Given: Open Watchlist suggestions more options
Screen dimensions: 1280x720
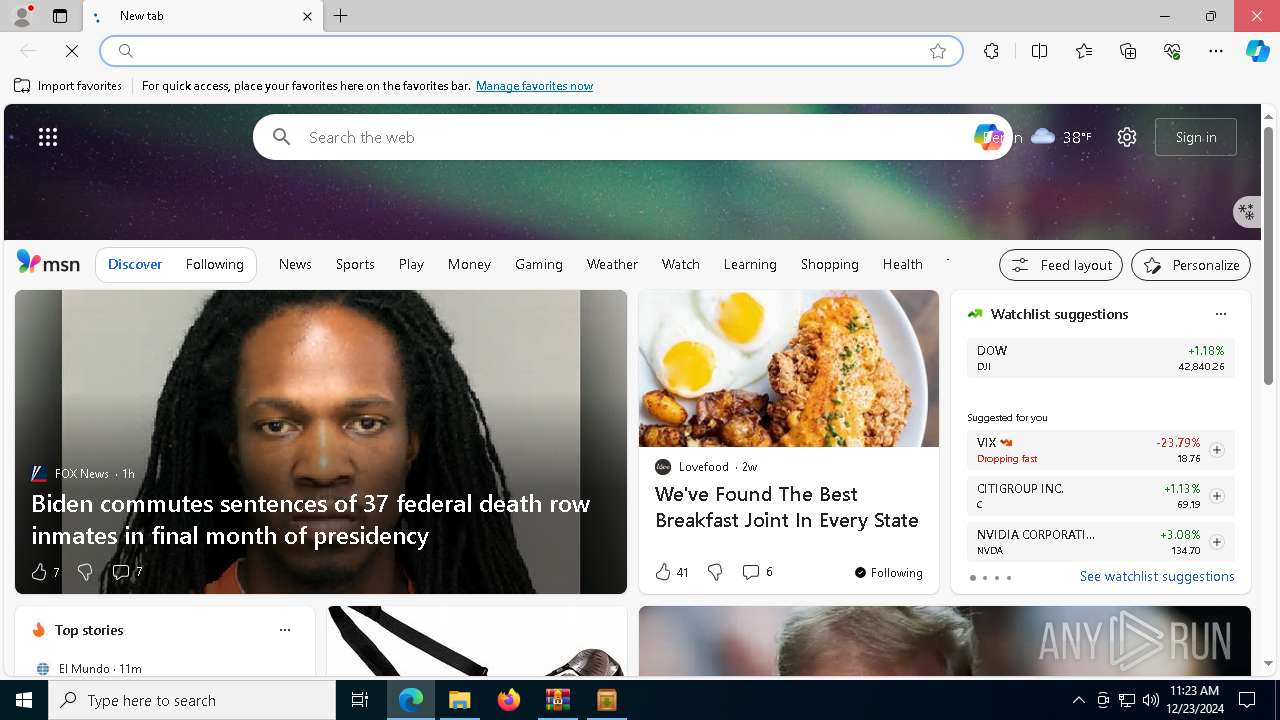Looking at the screenshot, I should (1220, 314).
